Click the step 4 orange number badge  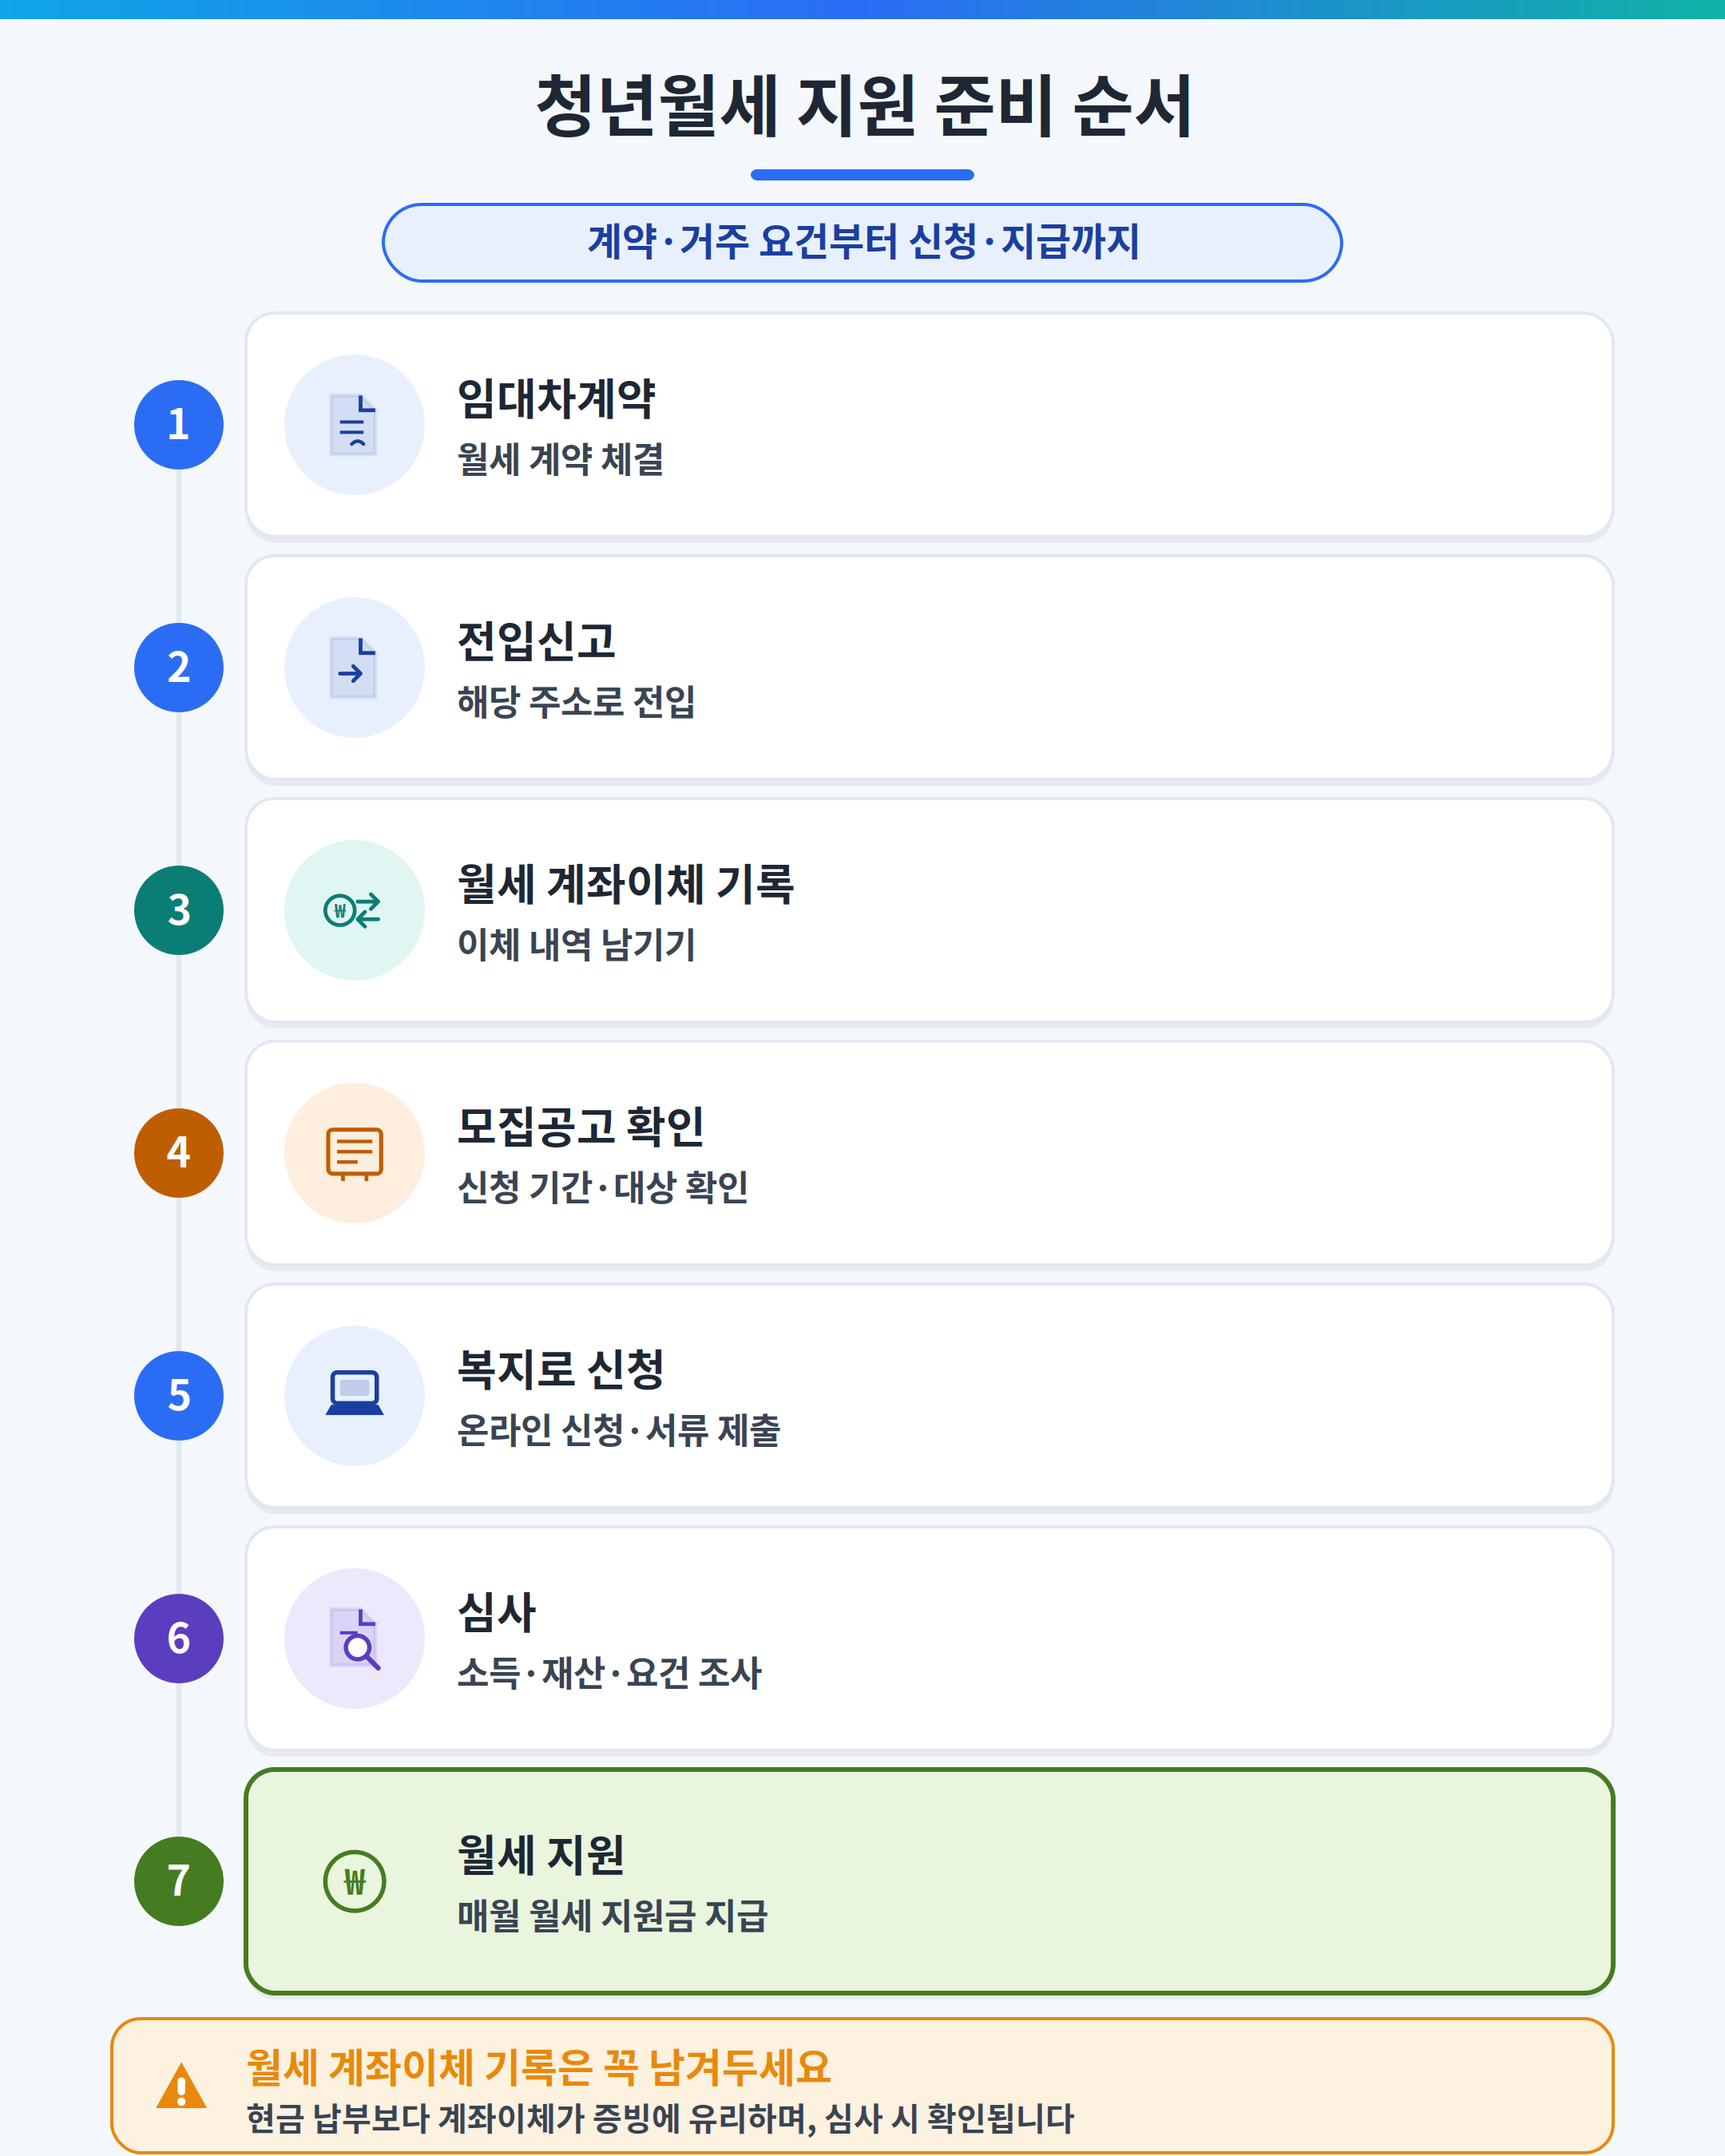179,1153
